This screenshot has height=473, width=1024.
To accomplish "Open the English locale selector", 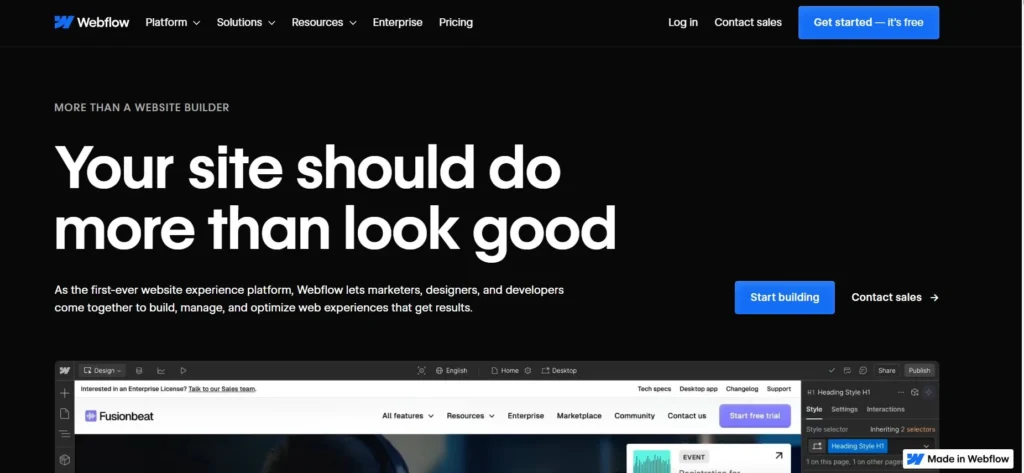I will pos(451,370).
